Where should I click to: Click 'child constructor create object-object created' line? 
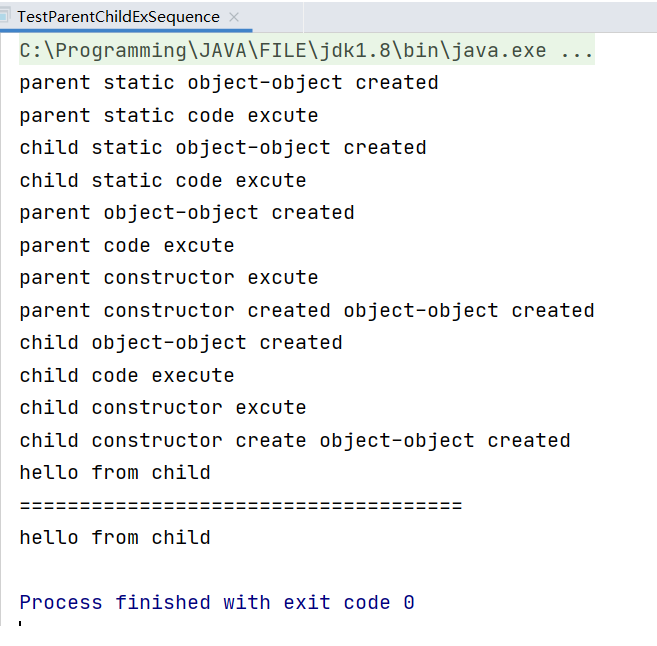point(294,441)
